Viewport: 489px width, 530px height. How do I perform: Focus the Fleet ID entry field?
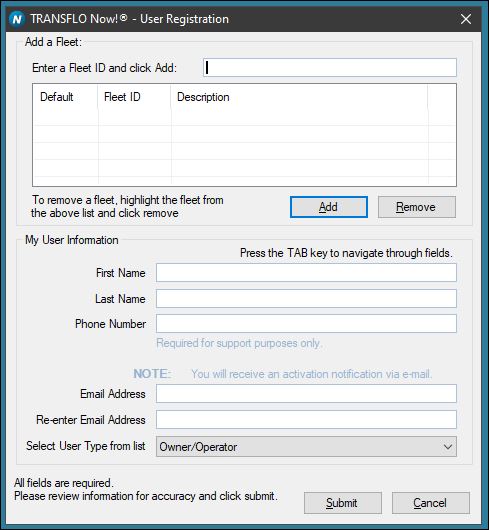point(330,68)
